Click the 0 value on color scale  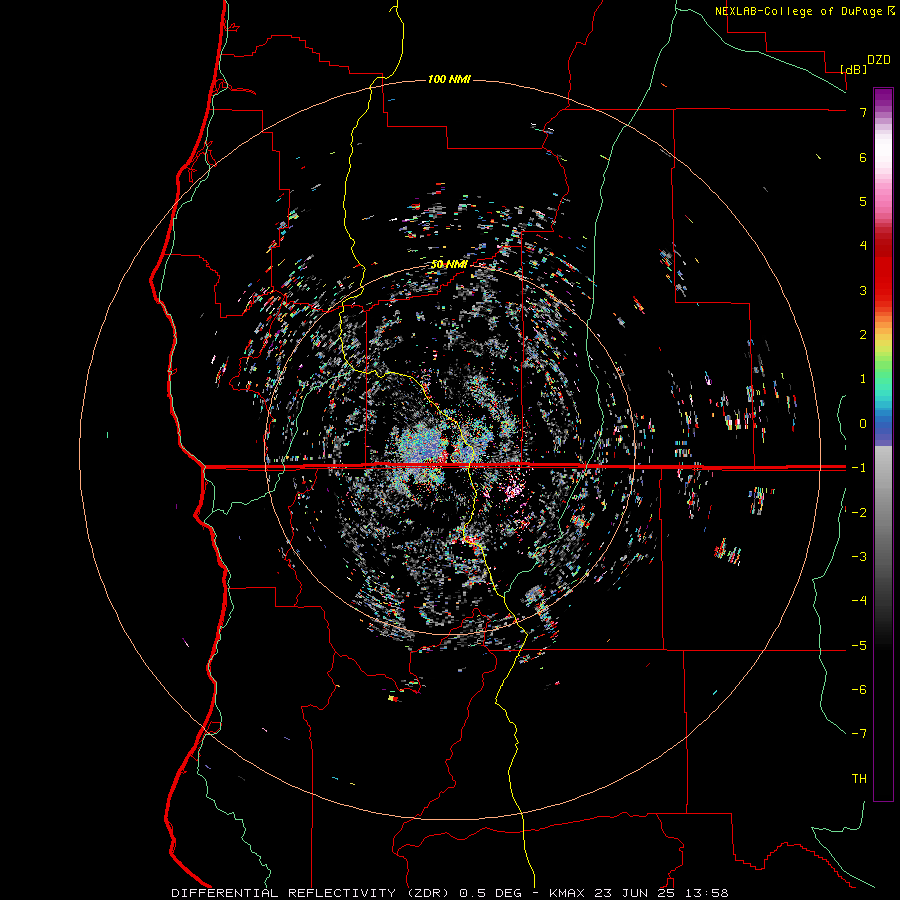863,424
